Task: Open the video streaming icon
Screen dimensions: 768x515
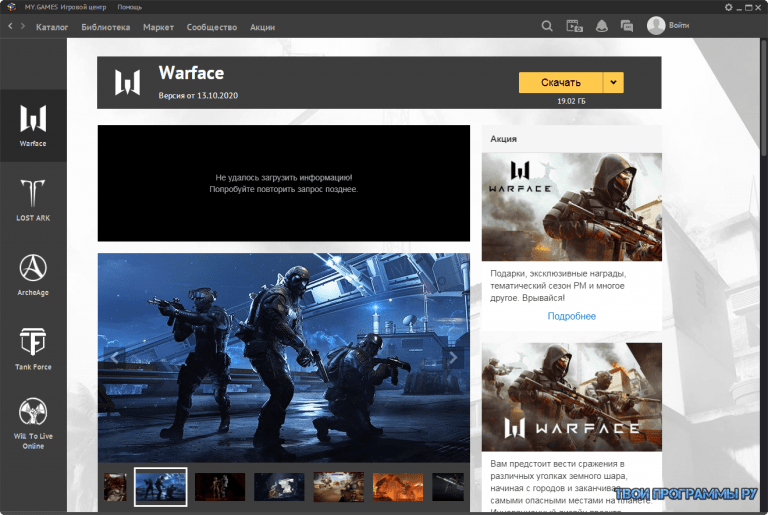Action: coord(574,26)
